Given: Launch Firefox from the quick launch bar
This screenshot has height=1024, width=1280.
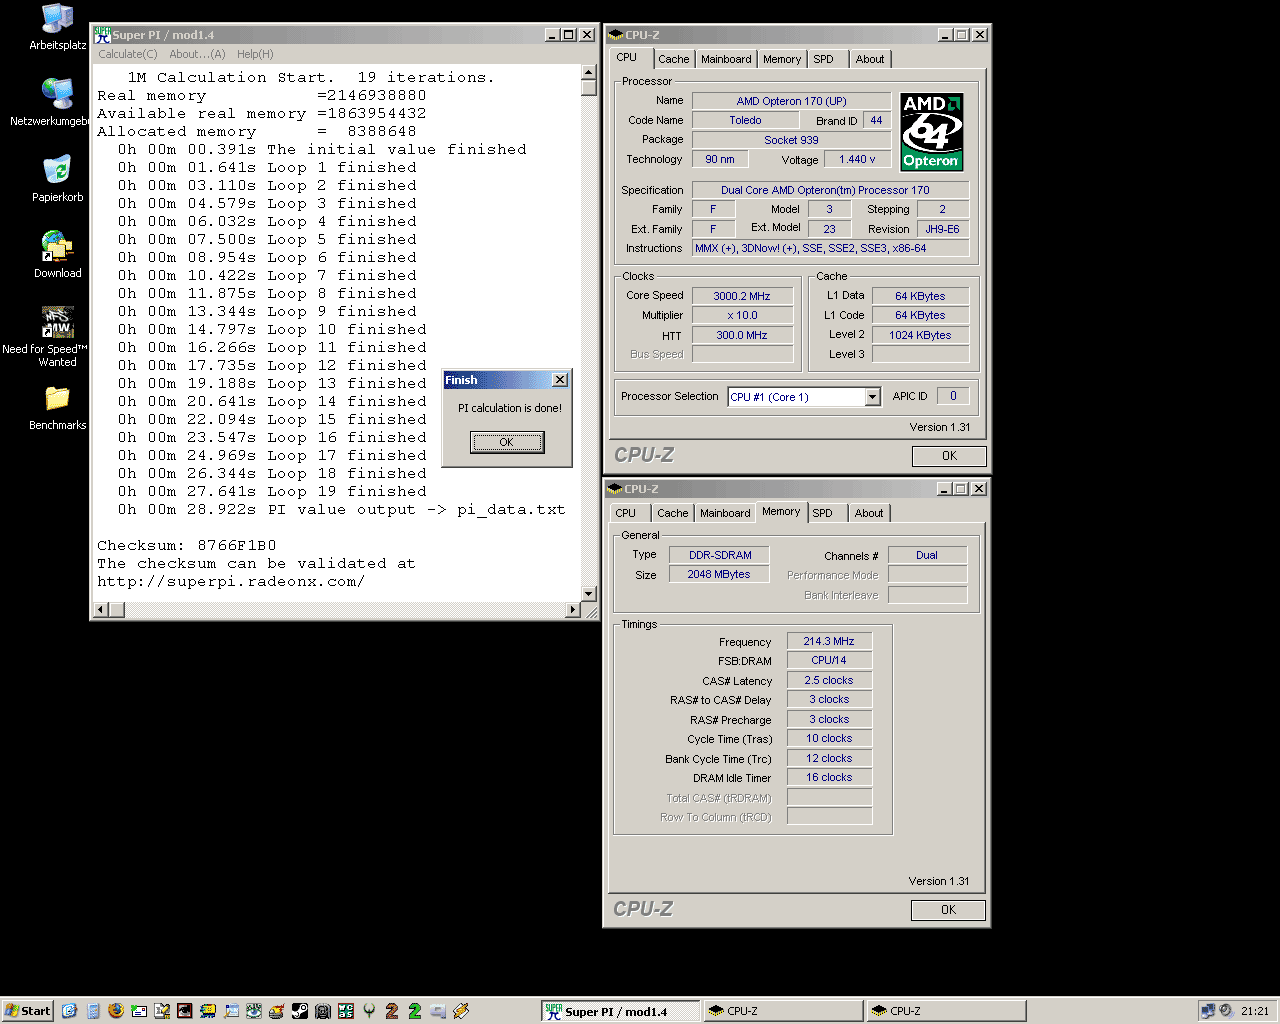Looking at the screenshot, I should [116, 1011].
